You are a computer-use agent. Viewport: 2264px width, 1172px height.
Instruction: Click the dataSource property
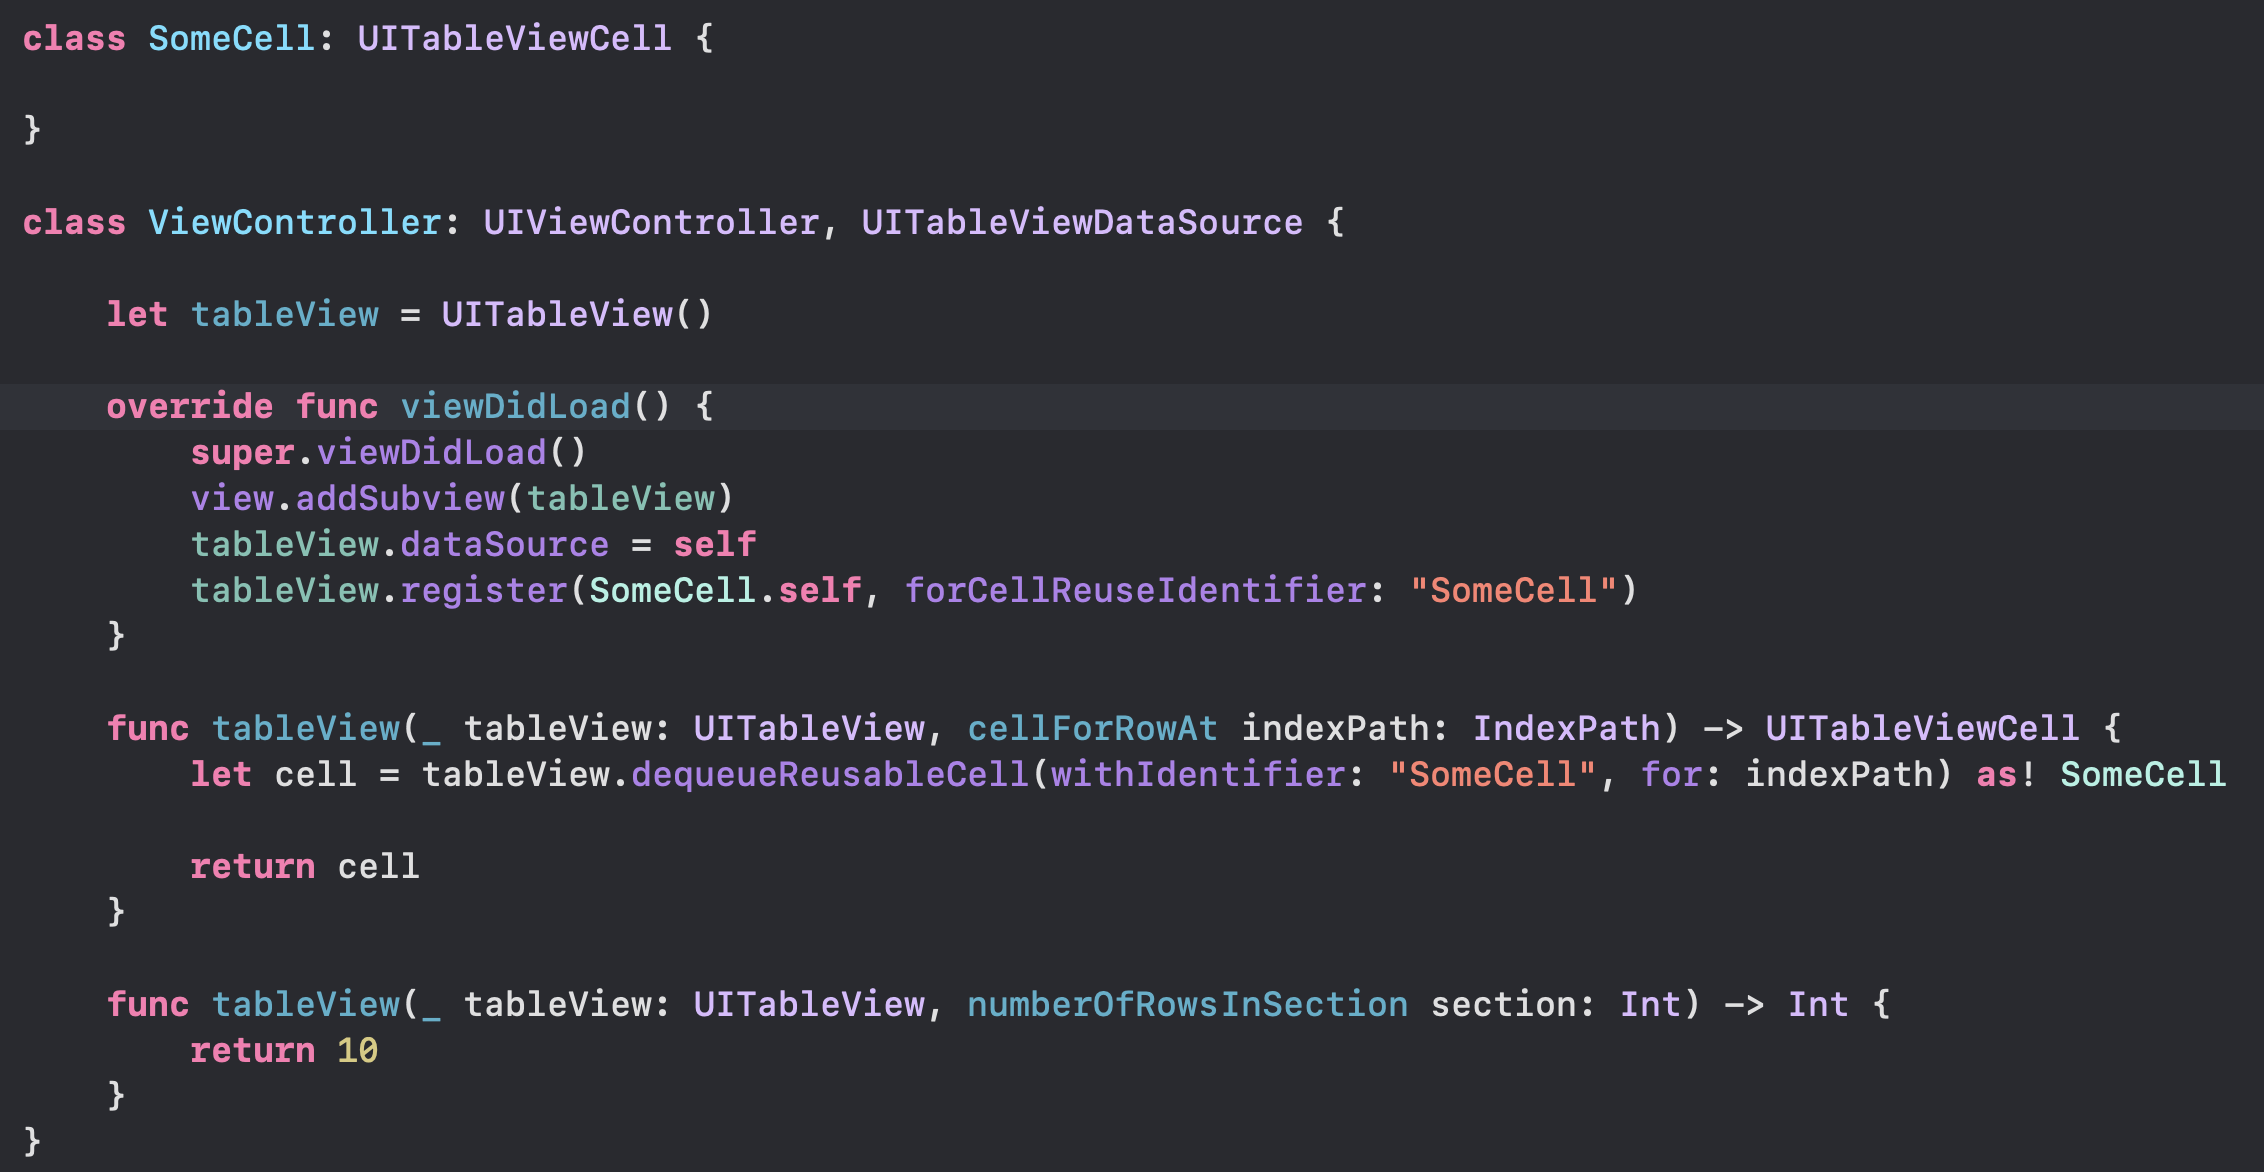504,545
